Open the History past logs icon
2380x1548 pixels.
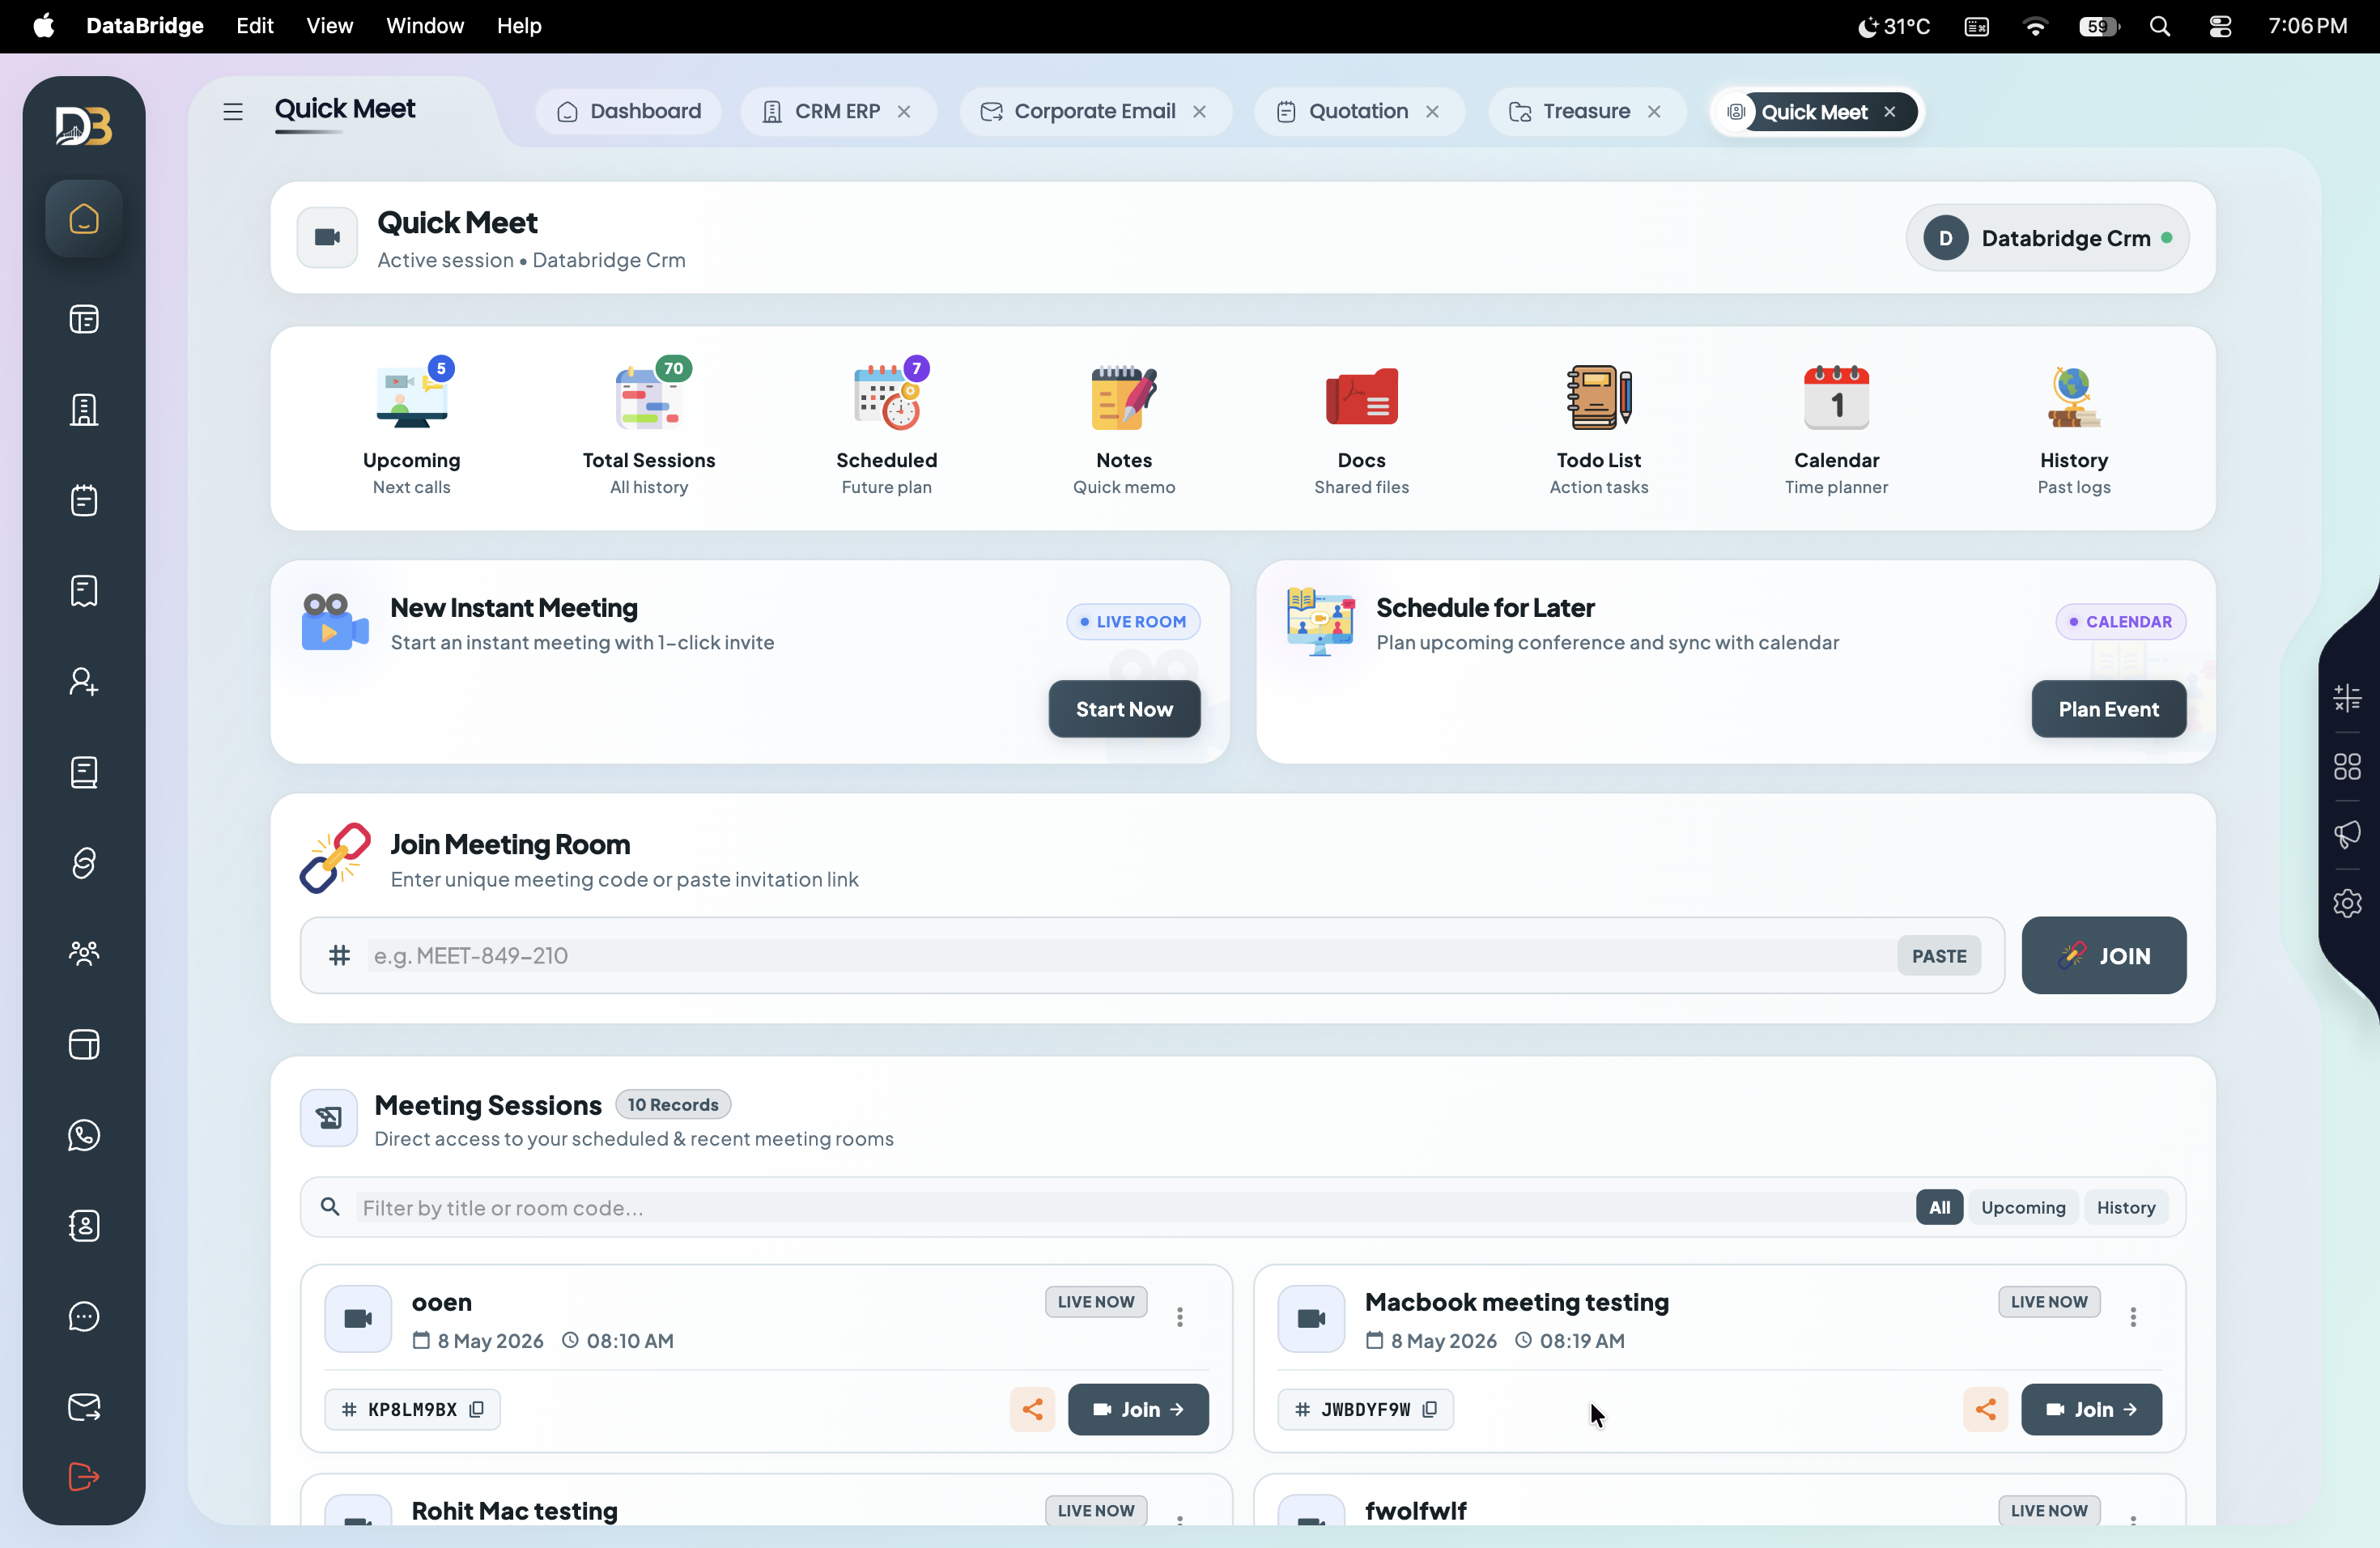[x=2073, y=397]
